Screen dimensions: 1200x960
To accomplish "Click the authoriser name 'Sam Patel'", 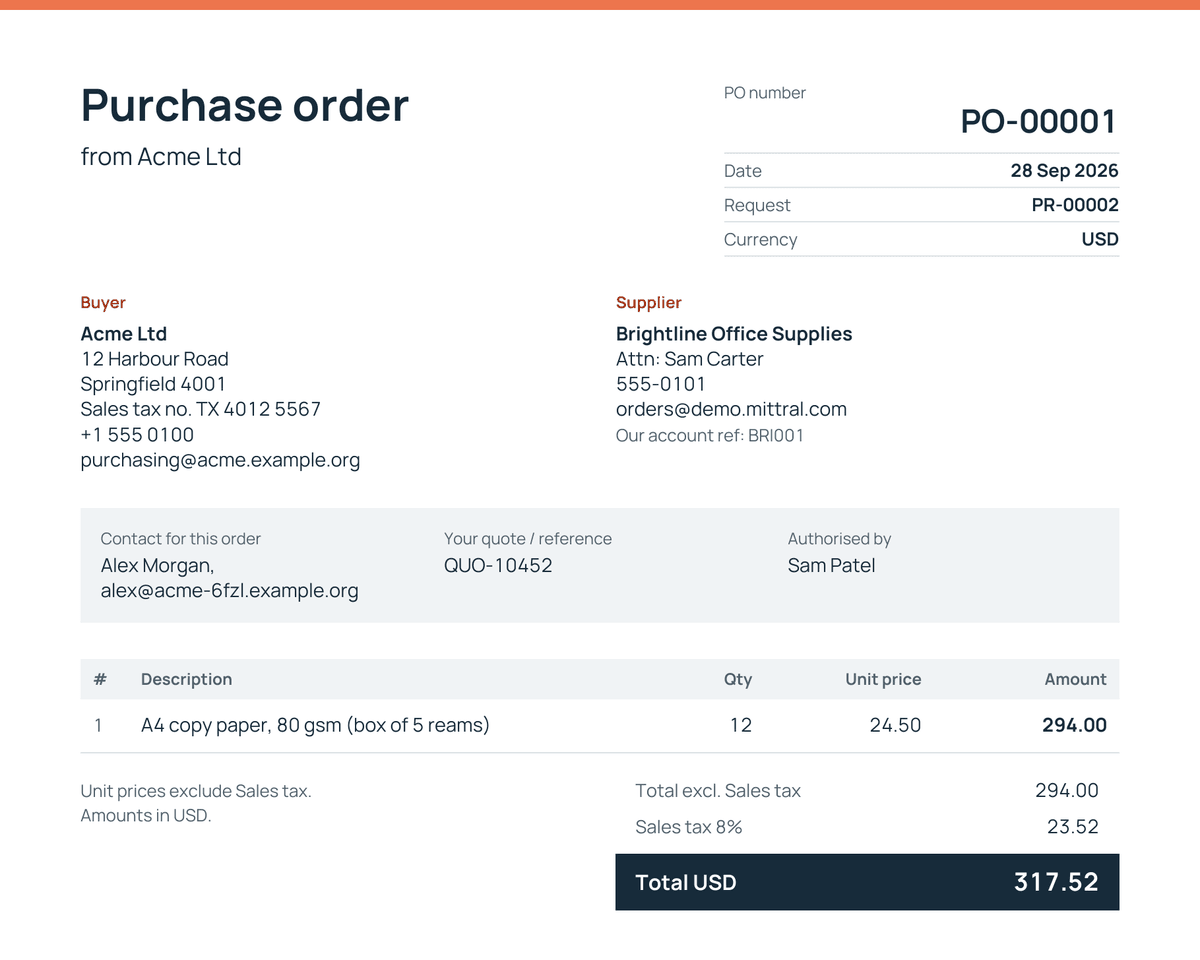I will 831,566.
